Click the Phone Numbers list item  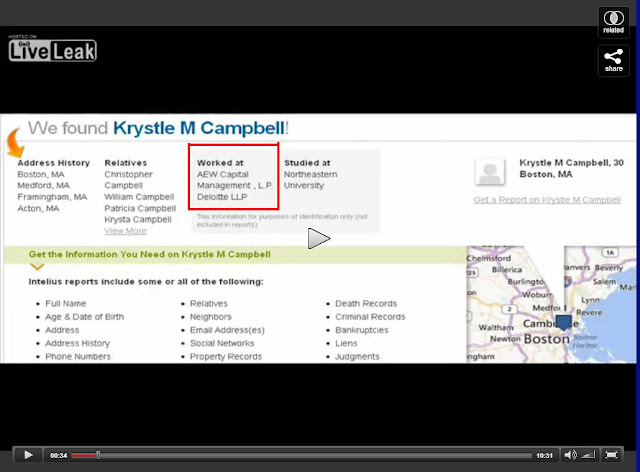pos(78,356)
